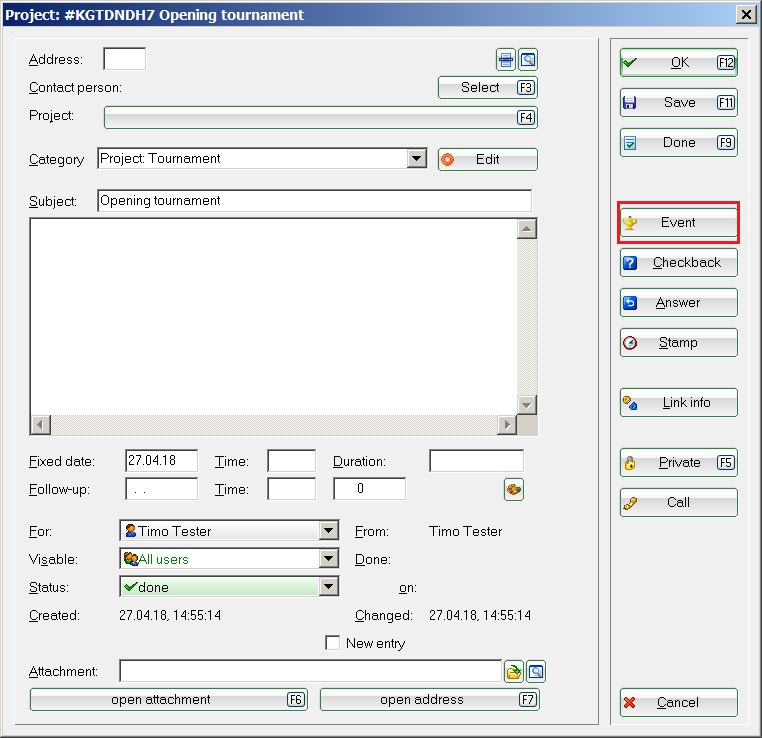
Task: Click the Subject text field
Action: click(x=314, y=200)
